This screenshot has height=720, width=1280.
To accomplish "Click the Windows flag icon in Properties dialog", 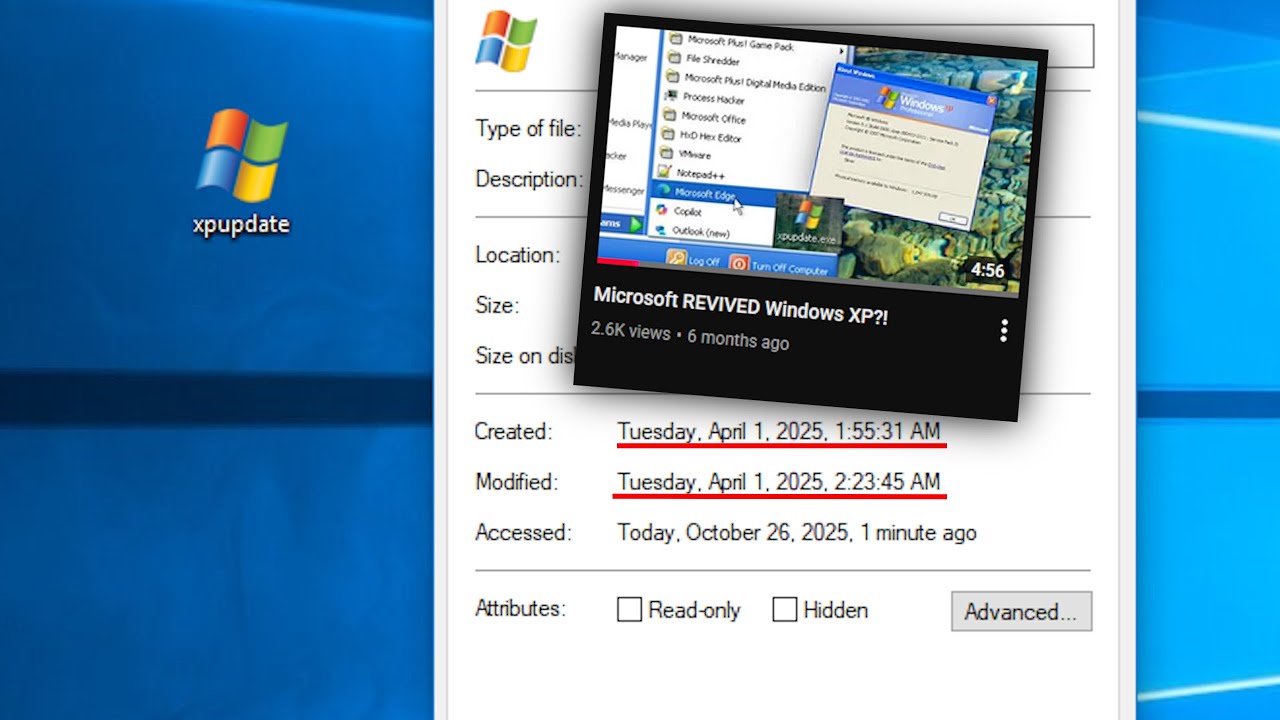I will (506, 42).
